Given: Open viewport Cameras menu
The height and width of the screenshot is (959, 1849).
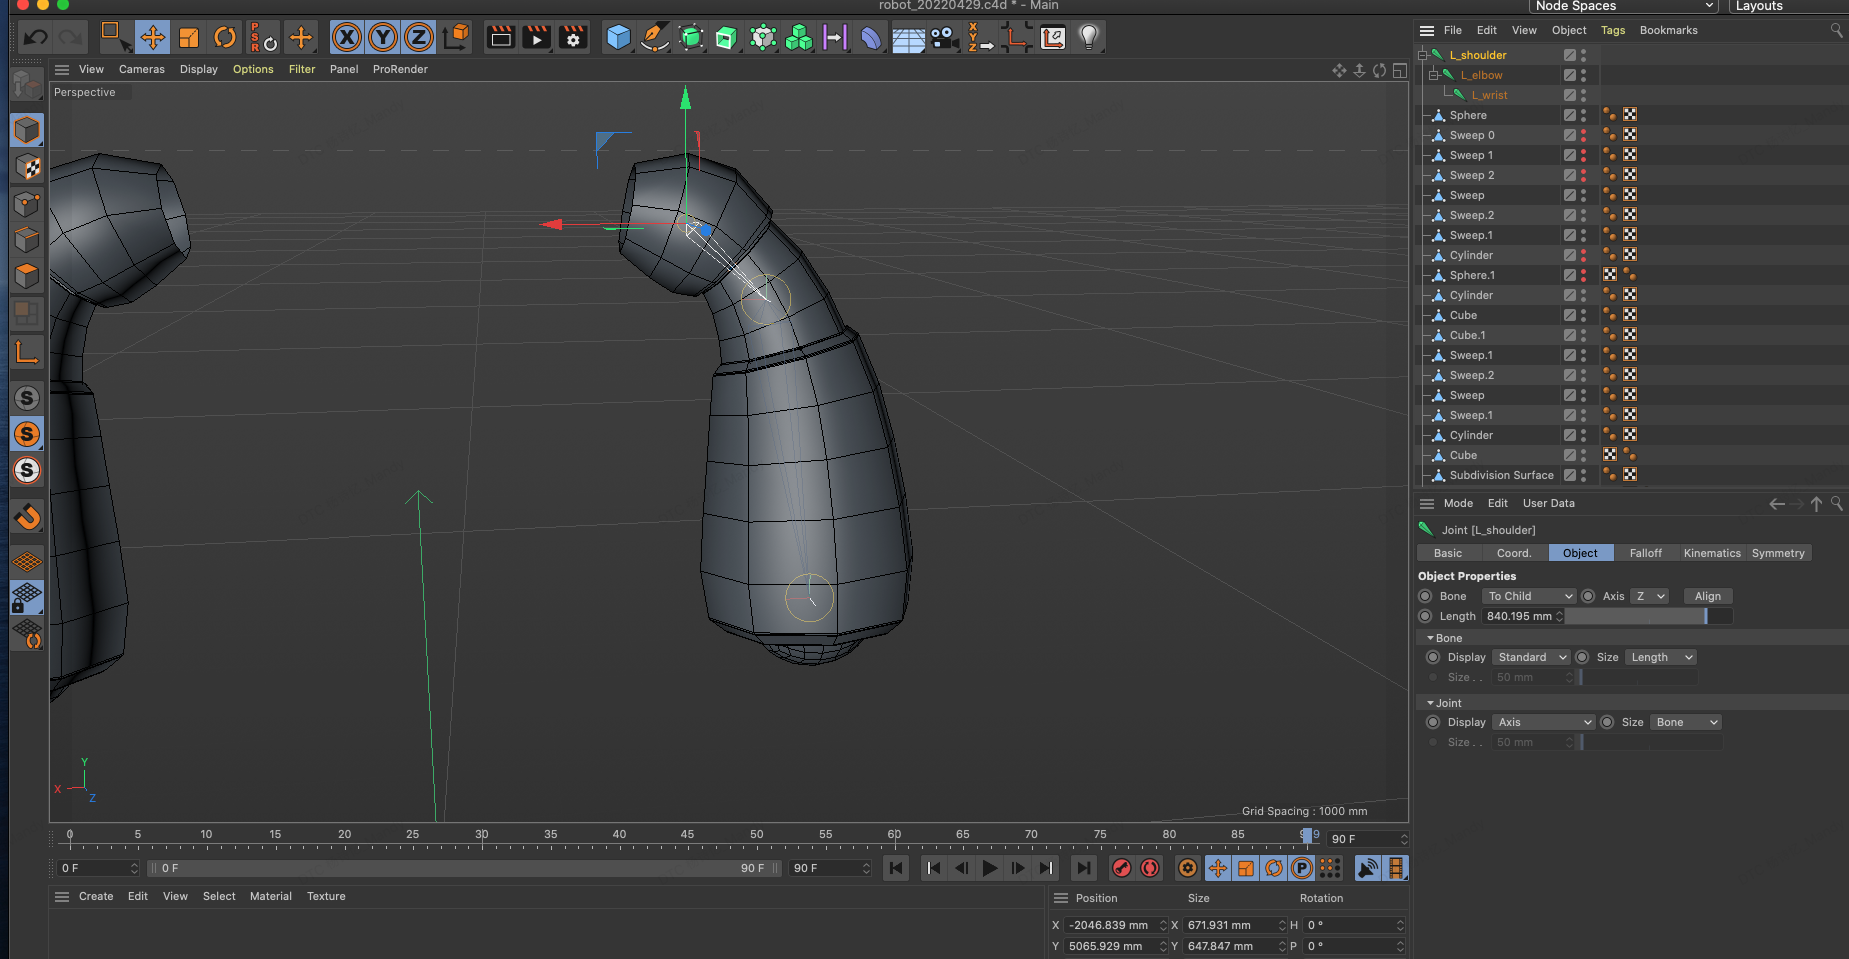Looking at the screenshot, I should [142, 69].
